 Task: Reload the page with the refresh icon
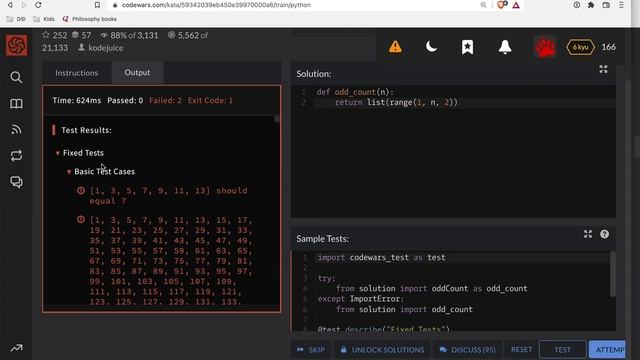point(38,5)
